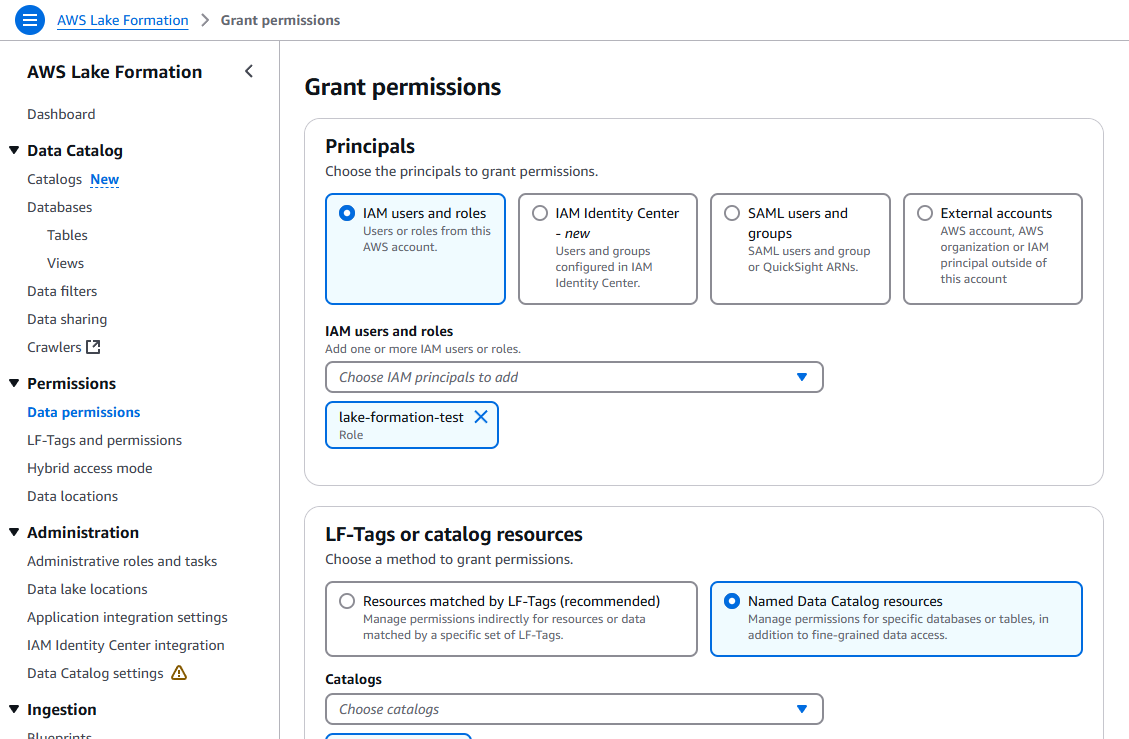Collapse the Administration section triangle
Image resolution: width=1129 pixels, height=739 pixels.
[x=14, y=532]
